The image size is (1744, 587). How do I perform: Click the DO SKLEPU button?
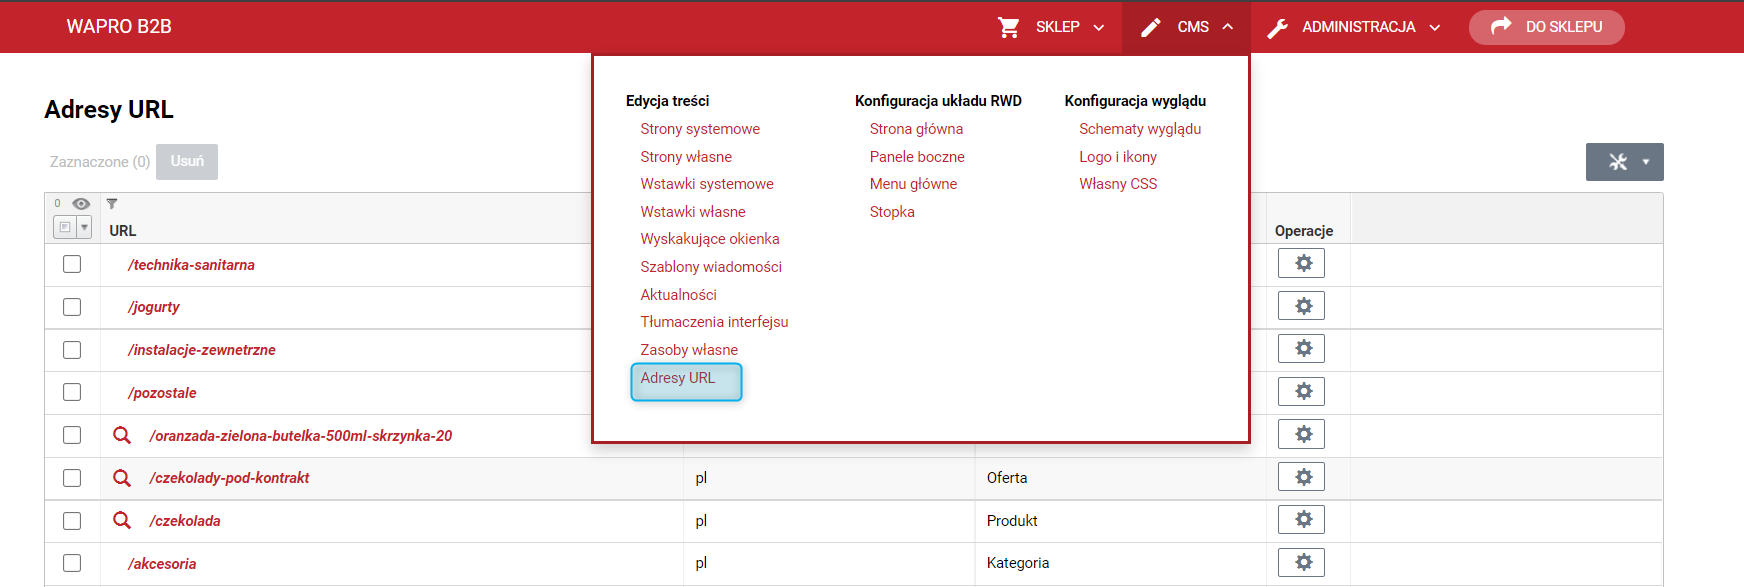[1546, 27]
